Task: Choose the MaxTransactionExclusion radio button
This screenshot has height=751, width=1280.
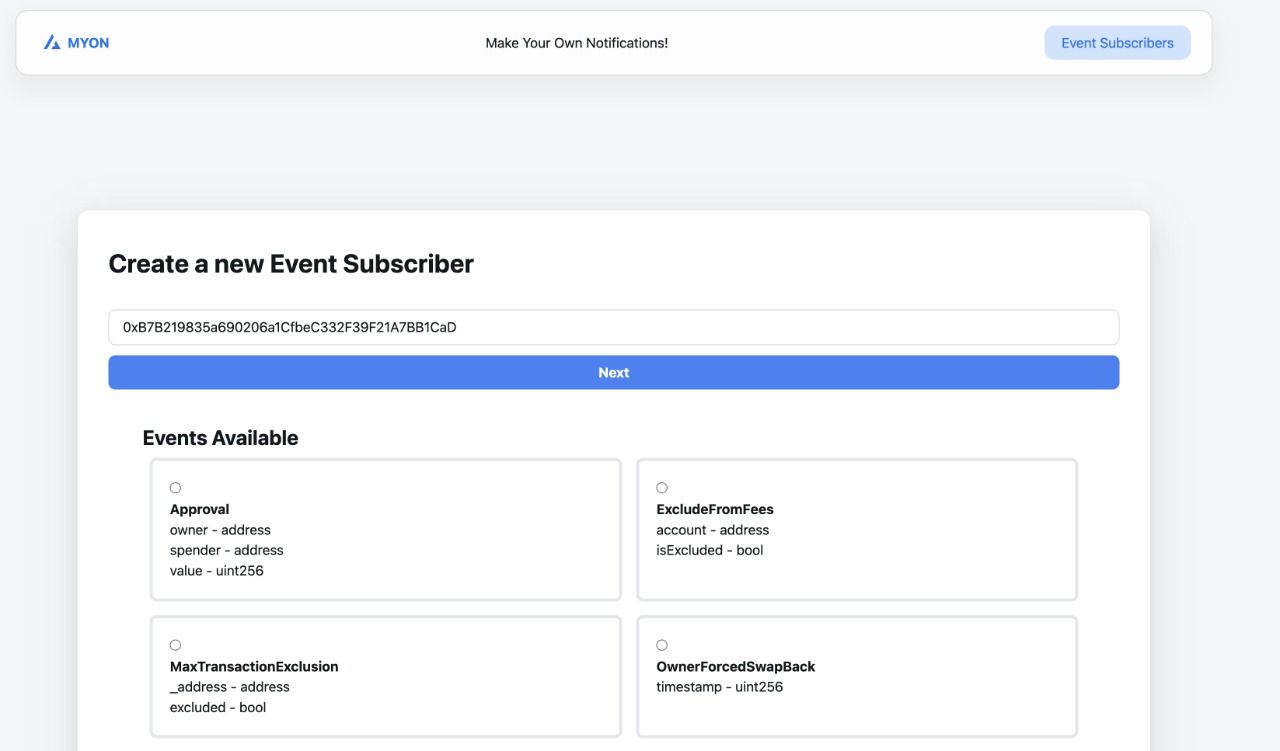Action: coord(176,645)
